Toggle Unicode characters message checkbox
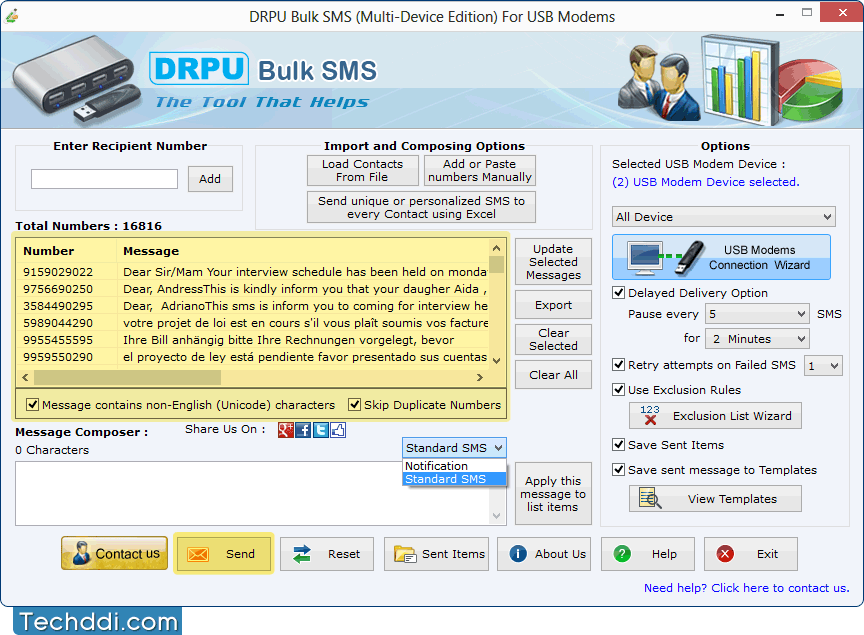Screen dimensions: 864x635 (x=33, y=405)
